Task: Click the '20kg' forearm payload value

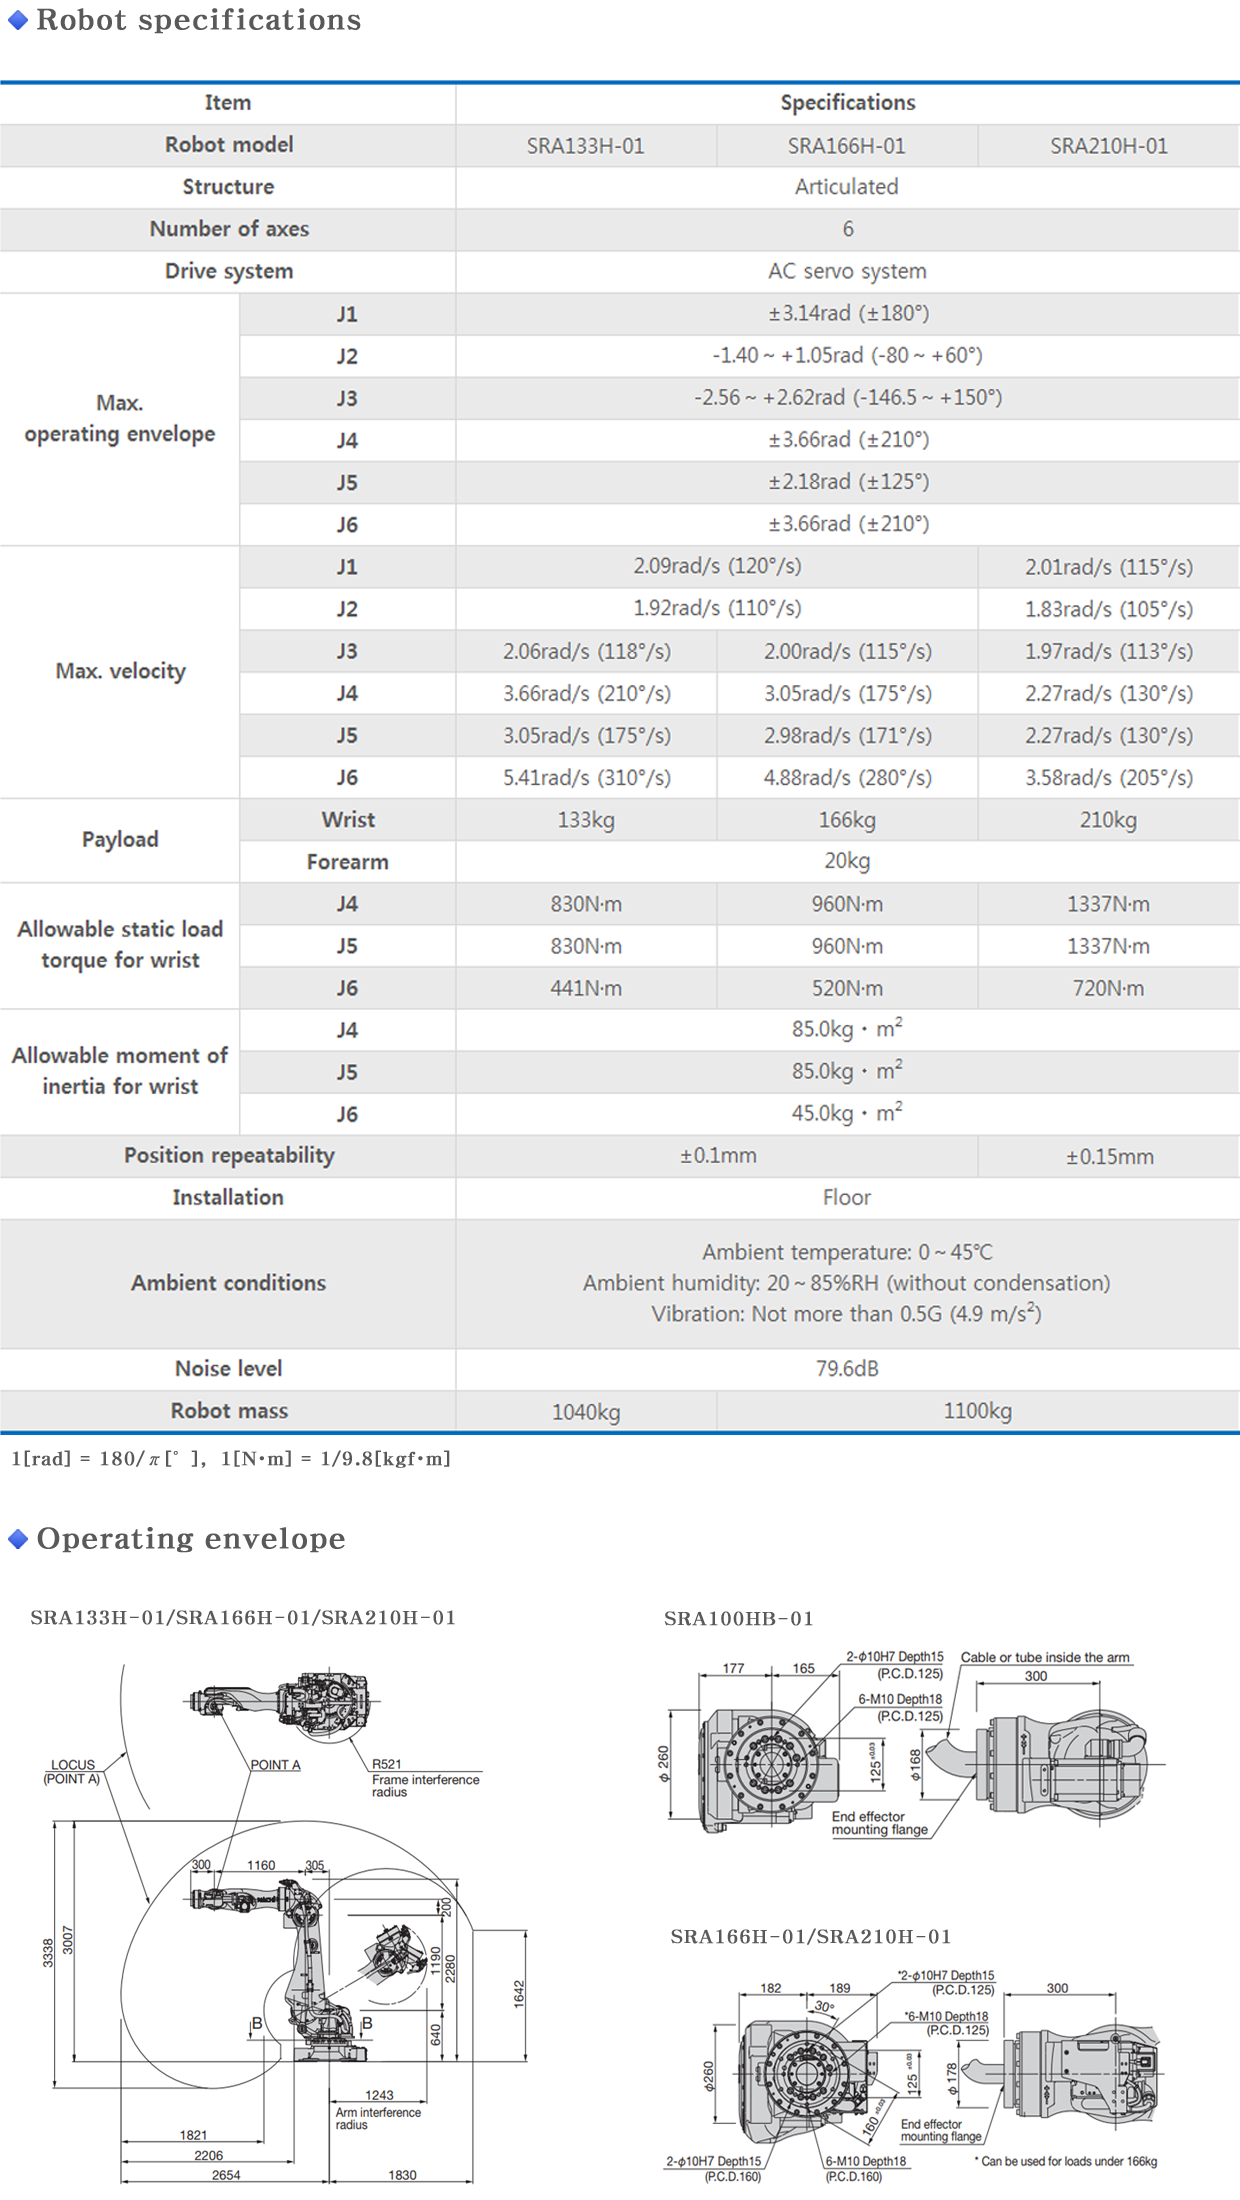Action: click(847, 861)
